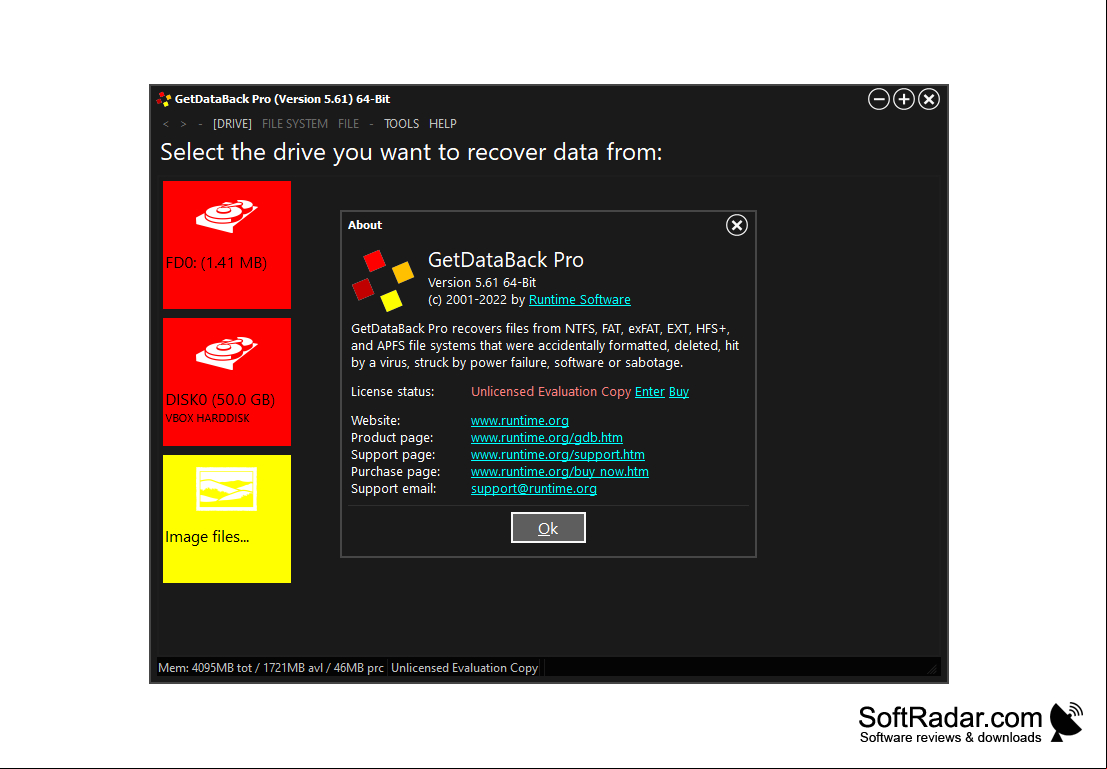Open the FILE SYSTEM menu step

click(294, 124)
